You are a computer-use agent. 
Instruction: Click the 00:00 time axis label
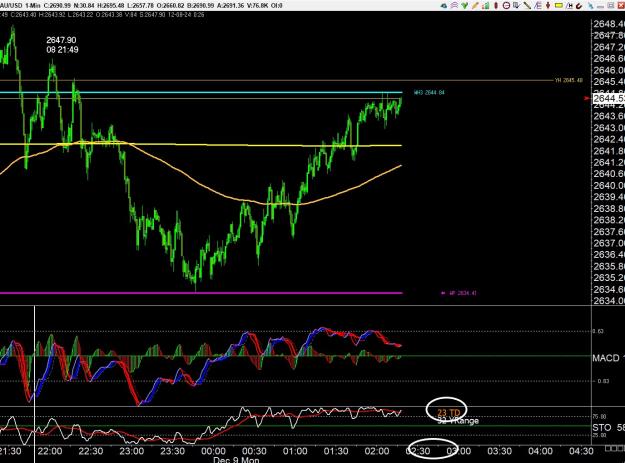[213, 451]
